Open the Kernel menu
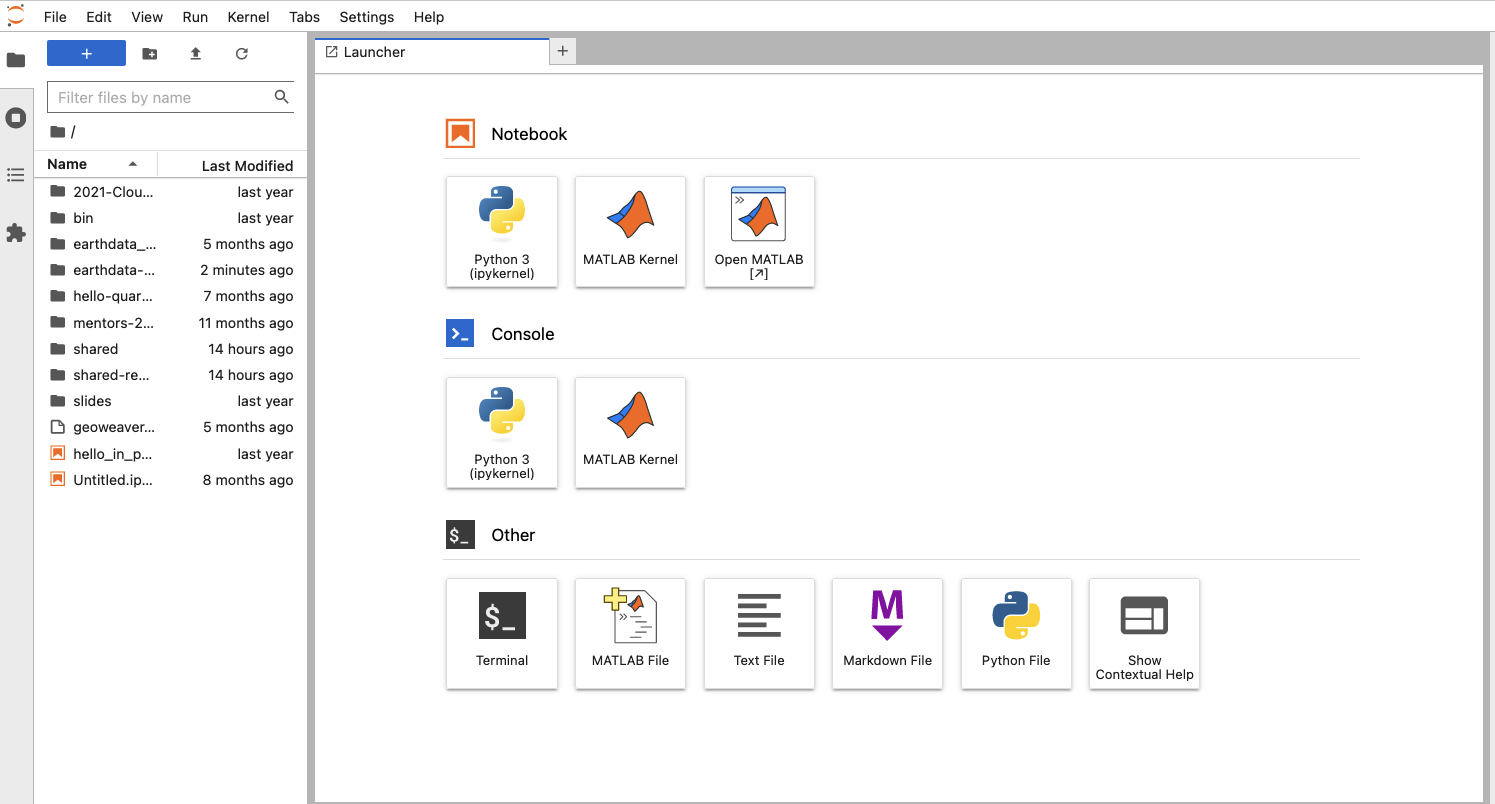The image size is (1495, 804). coord(247,17)
